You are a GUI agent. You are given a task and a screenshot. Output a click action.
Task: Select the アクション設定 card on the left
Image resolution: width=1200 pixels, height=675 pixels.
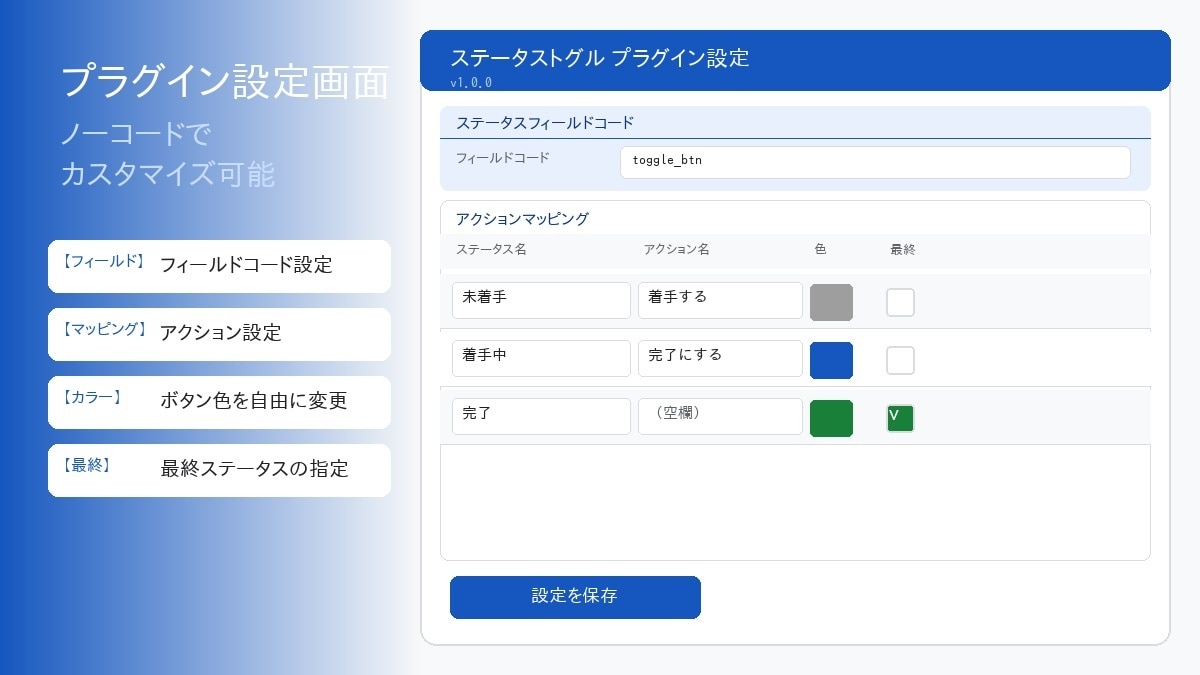pyautogui.click(x=219, y=334)
